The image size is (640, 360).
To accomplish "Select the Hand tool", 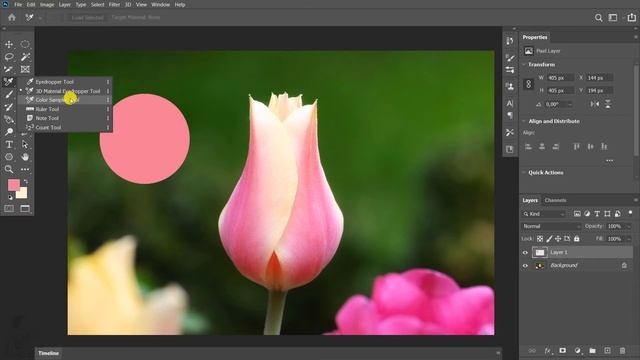I will pyautogui.click(x=25, y=157).
